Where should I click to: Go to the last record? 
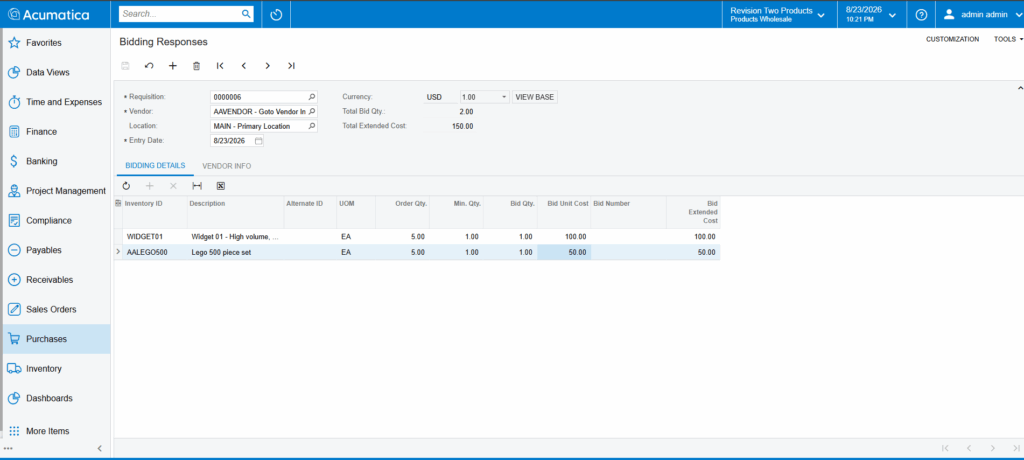291,66
